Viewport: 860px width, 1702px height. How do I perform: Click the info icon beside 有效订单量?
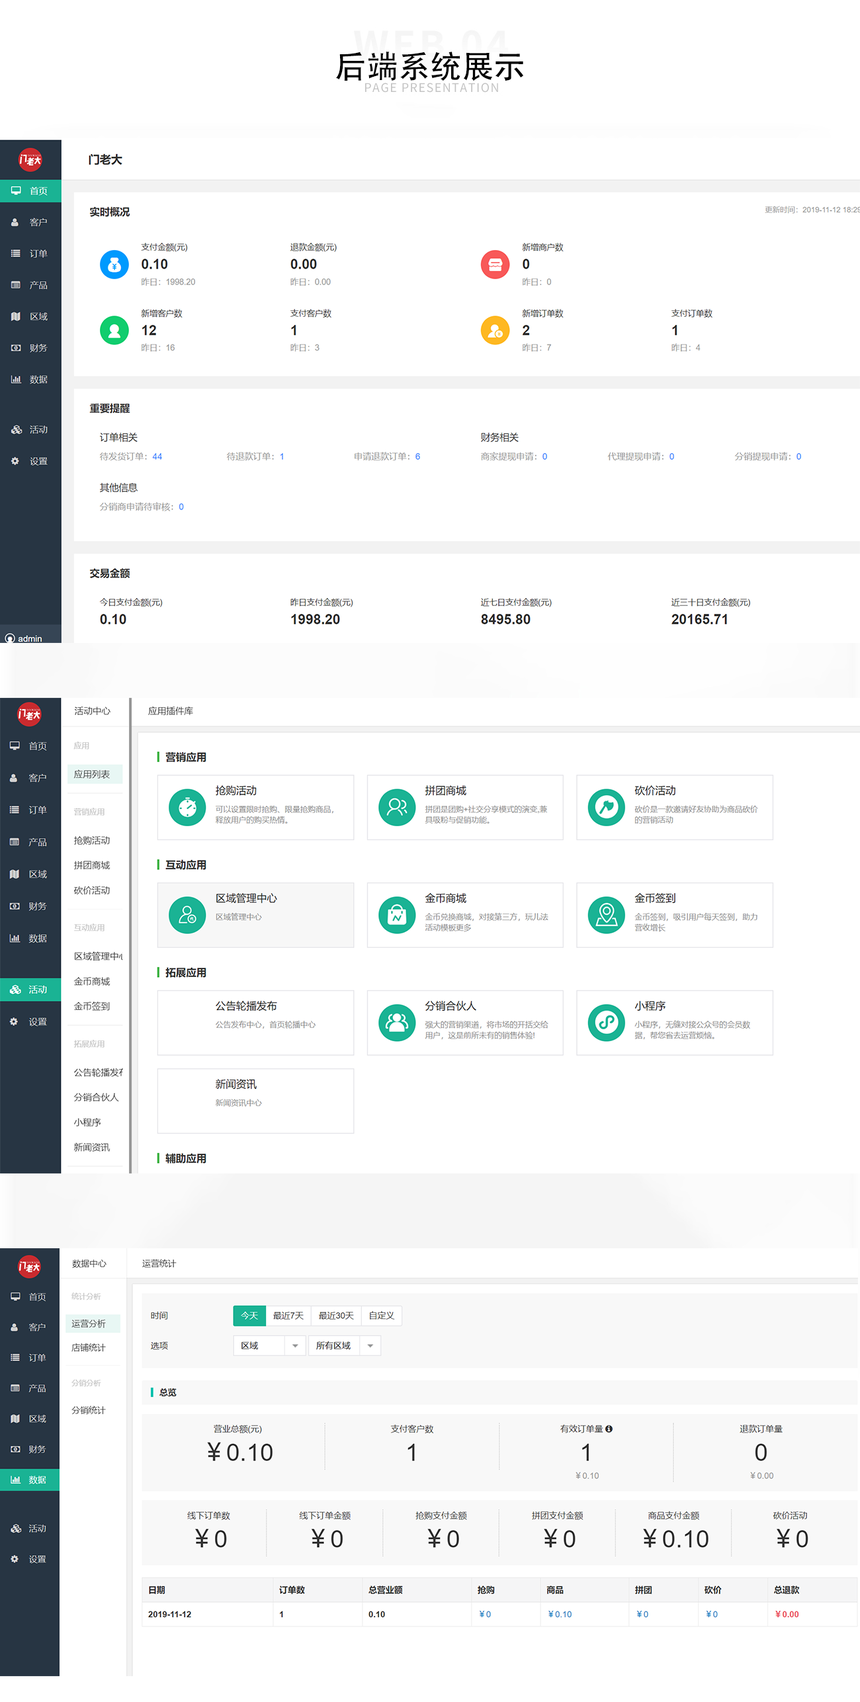pos(609,1429)
